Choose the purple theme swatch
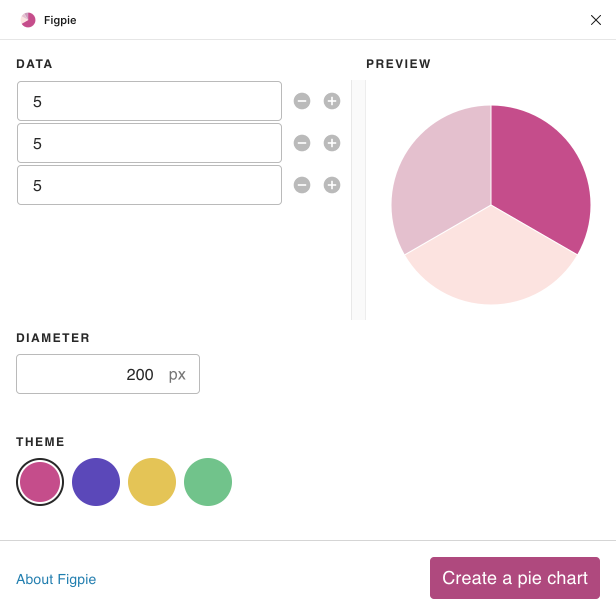The image size is (616, 616). 96,482
